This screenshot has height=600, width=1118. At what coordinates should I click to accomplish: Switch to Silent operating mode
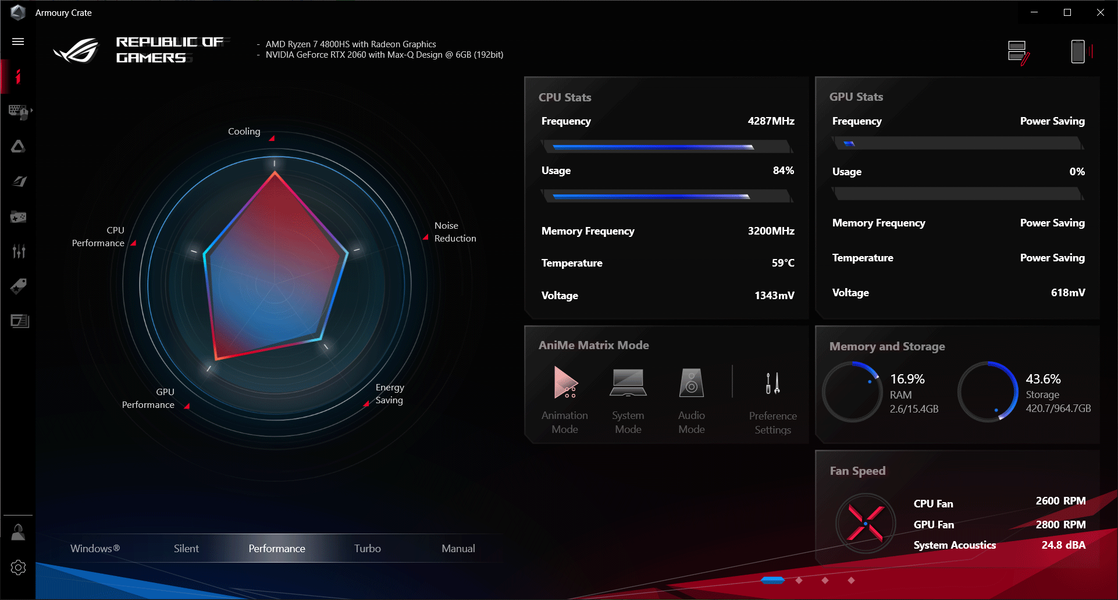[186, 548]
